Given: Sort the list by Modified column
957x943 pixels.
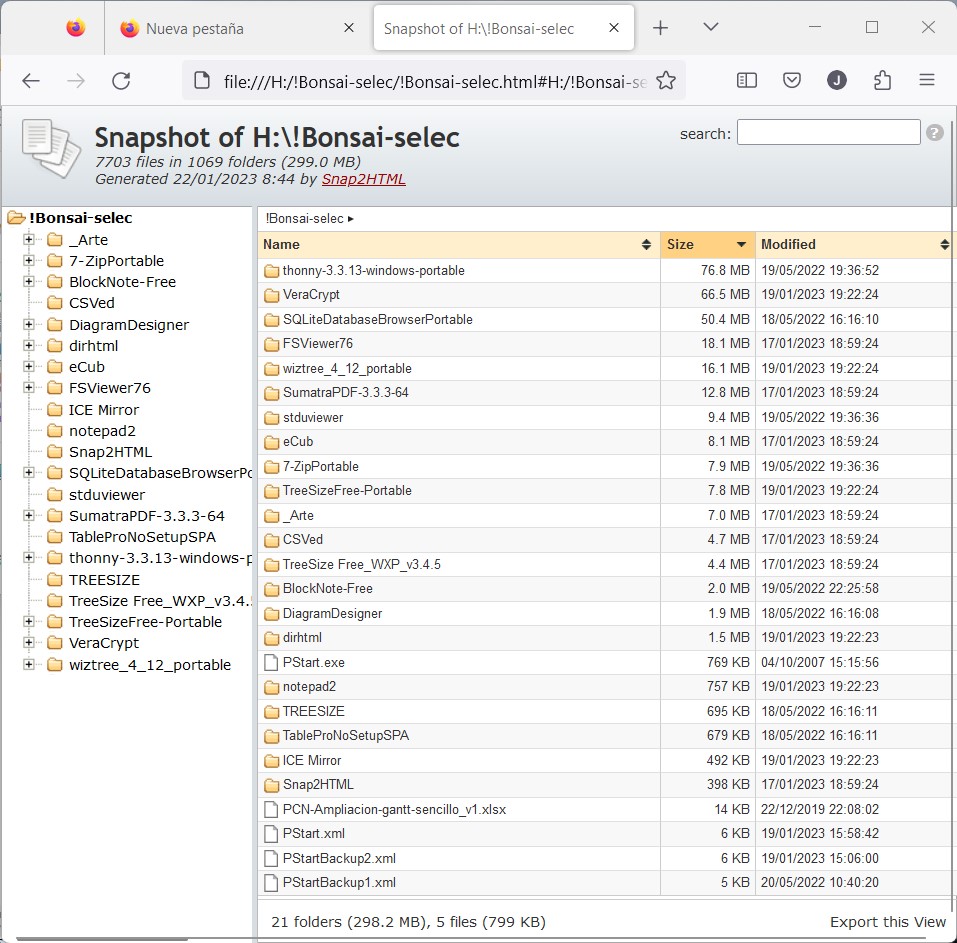Looking at the screenshot, I should point(850,244).
